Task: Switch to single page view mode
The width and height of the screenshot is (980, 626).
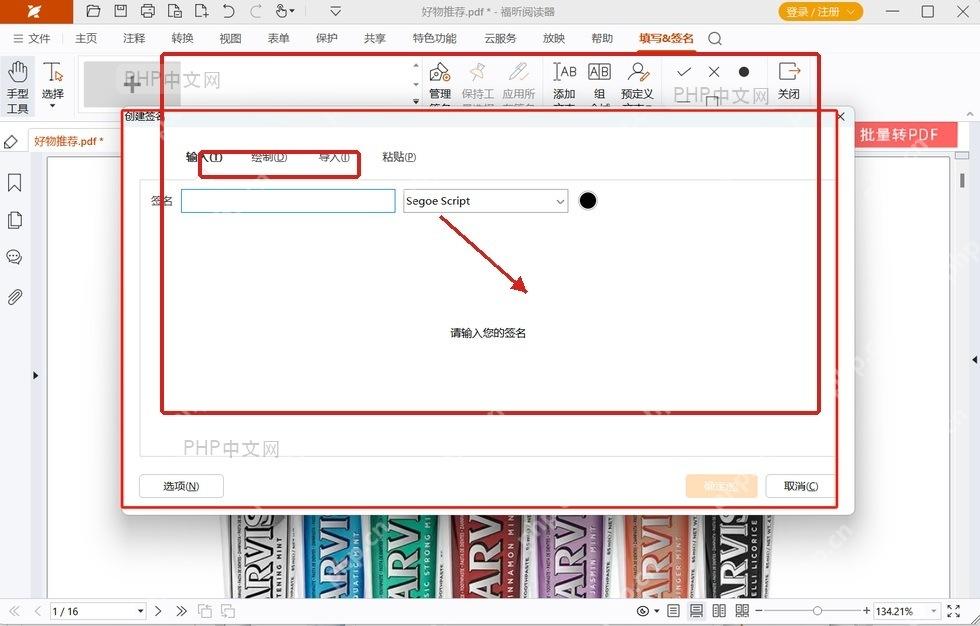Action: [673, 611]
